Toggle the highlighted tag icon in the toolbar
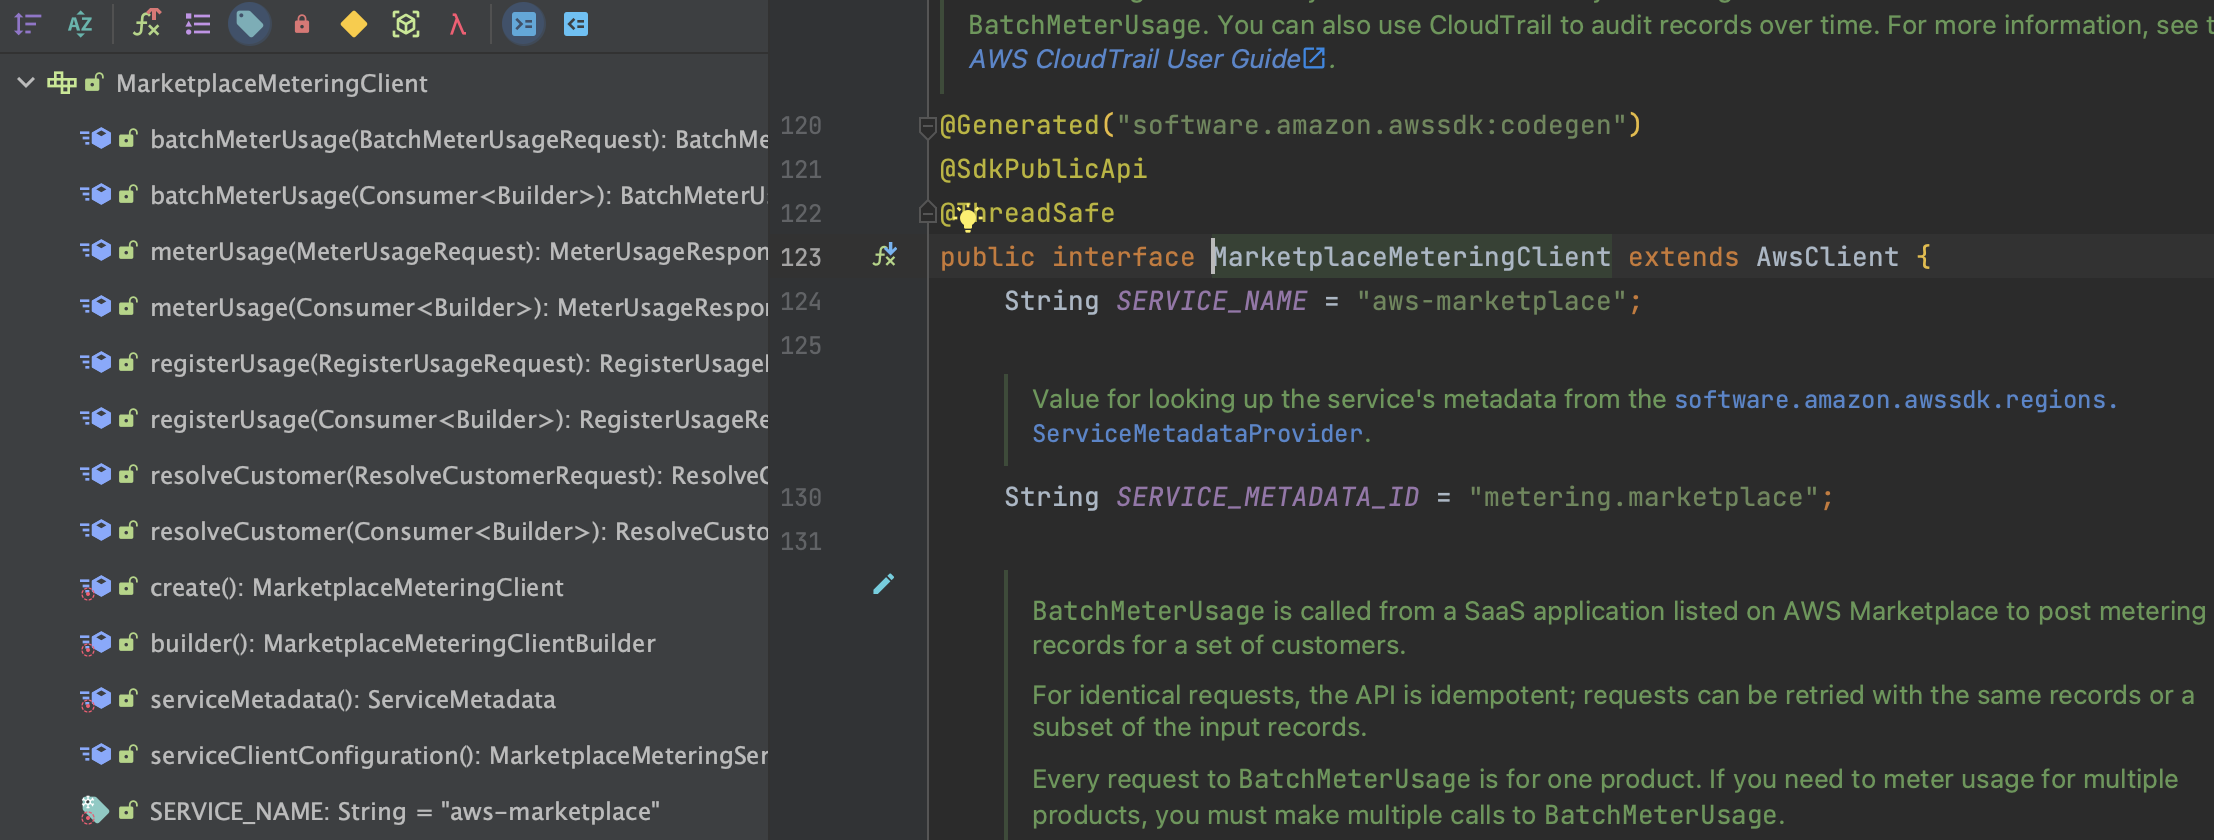The height and width of the screenshot is (840, 2214). coord(249,24)
